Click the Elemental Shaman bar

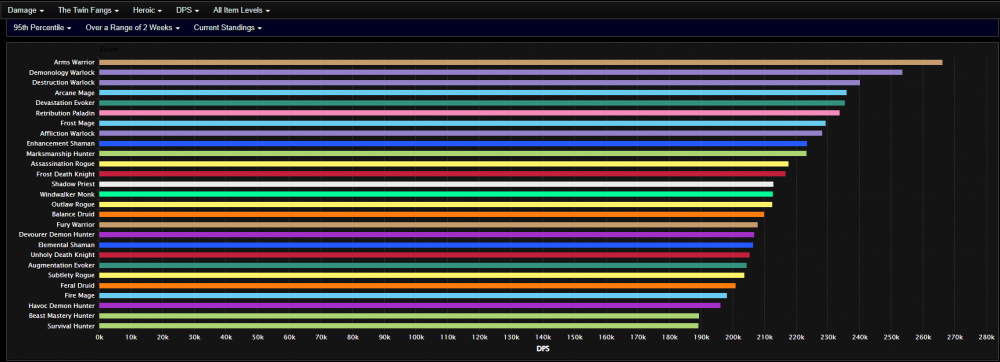pos(426,245)
